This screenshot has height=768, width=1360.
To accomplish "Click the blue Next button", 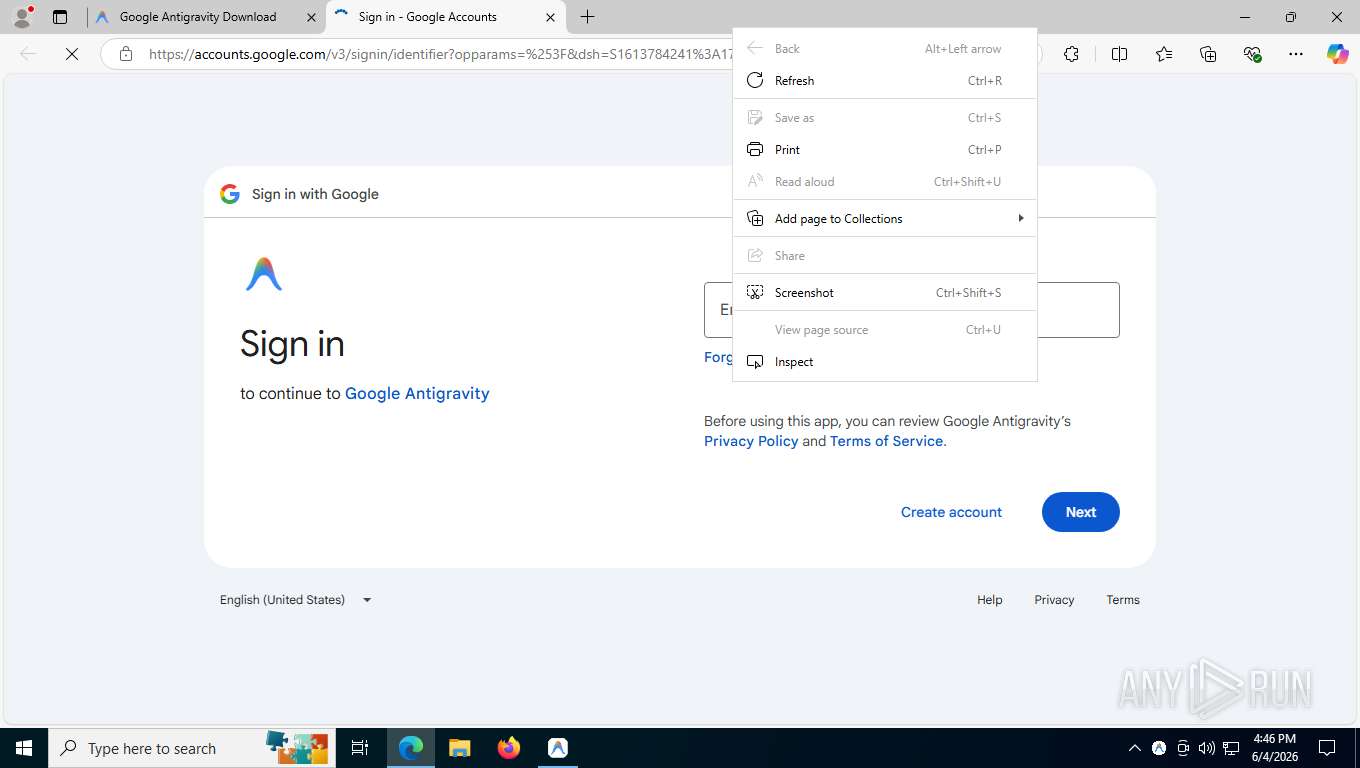I will point(1081,512).
